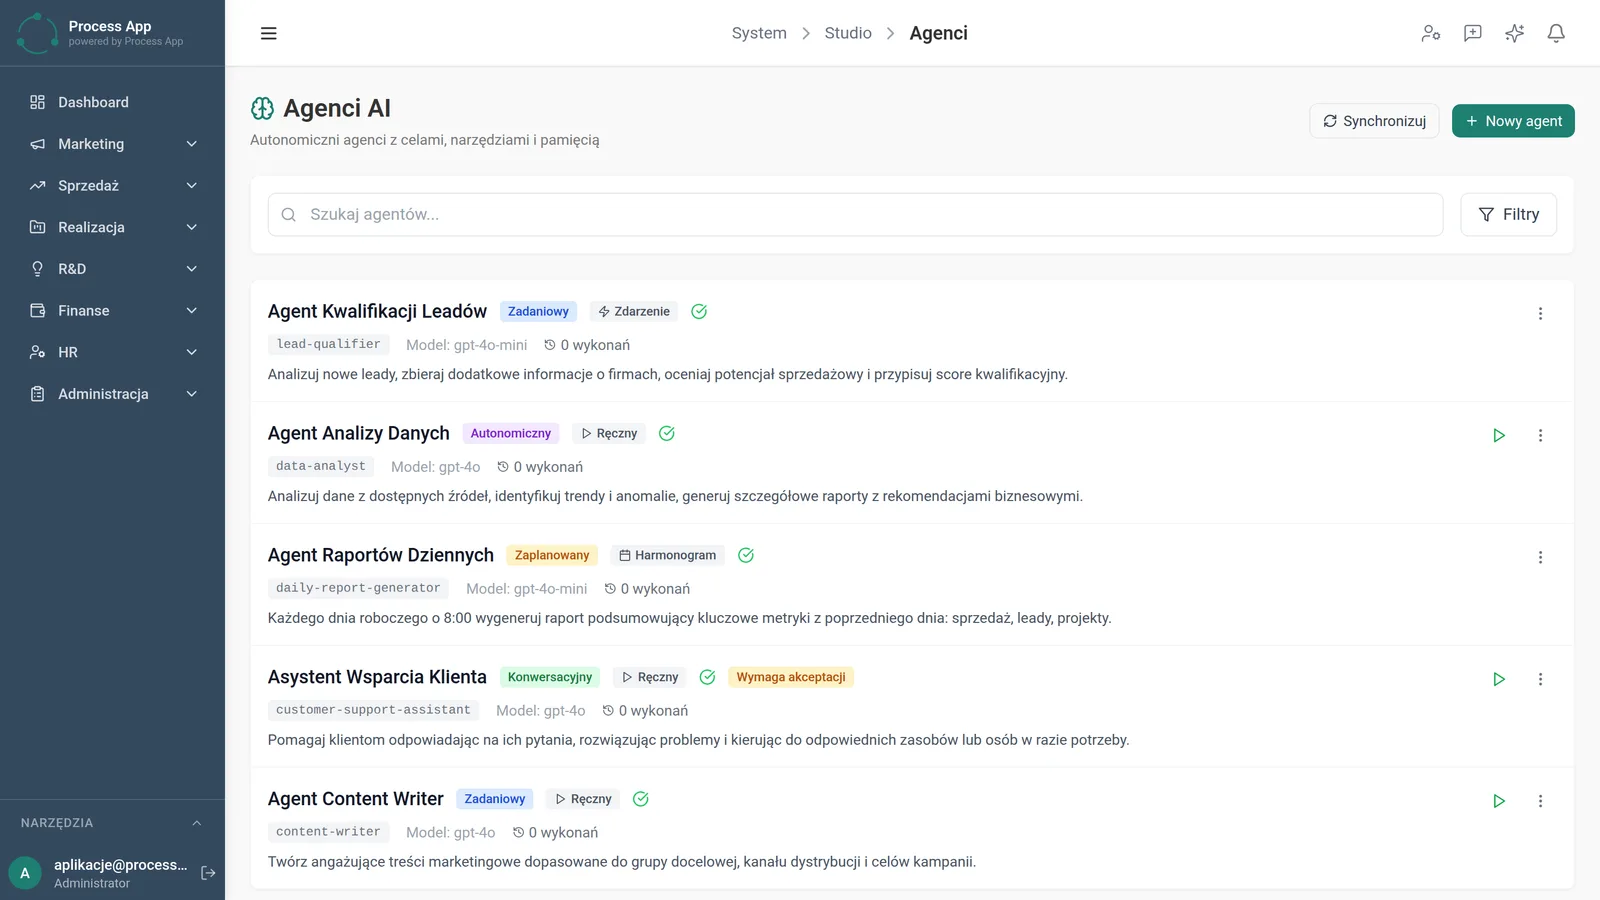Viewport: 1600px width, 900px height.
Task: Run Agent Content Writer with play icon
Action: coord(1499,801)
